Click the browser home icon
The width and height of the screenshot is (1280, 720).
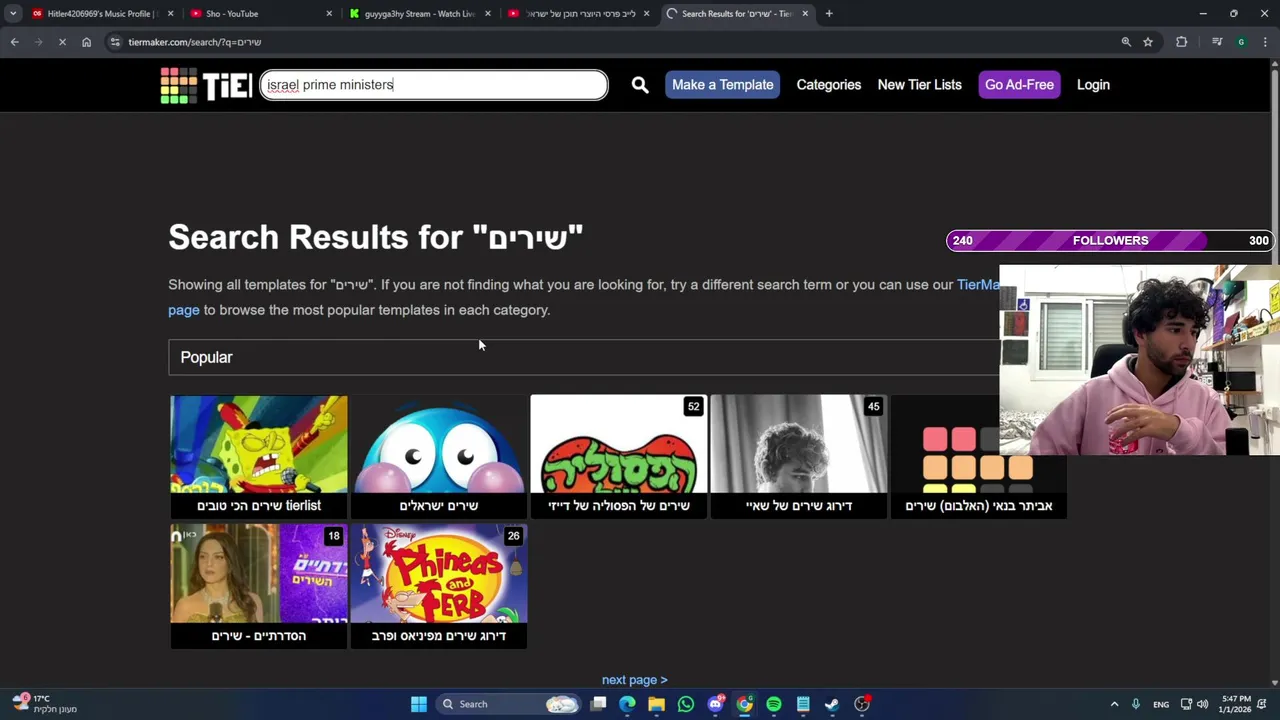tap(86, 42)
